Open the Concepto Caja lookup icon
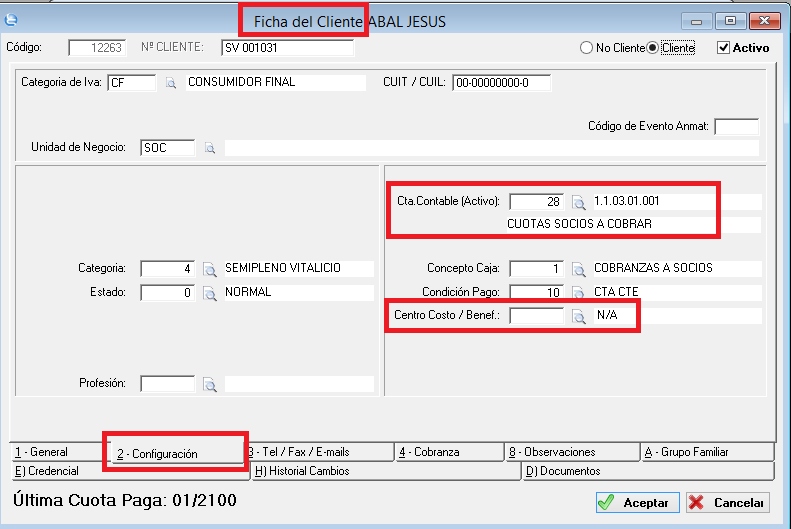This screenshot has width=791, height=529. (578, 269)
